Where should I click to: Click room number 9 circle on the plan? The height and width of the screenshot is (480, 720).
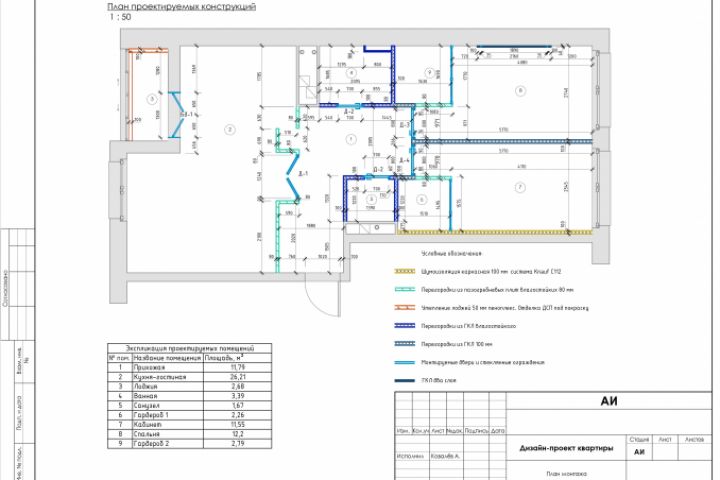(x=429, y=73)
